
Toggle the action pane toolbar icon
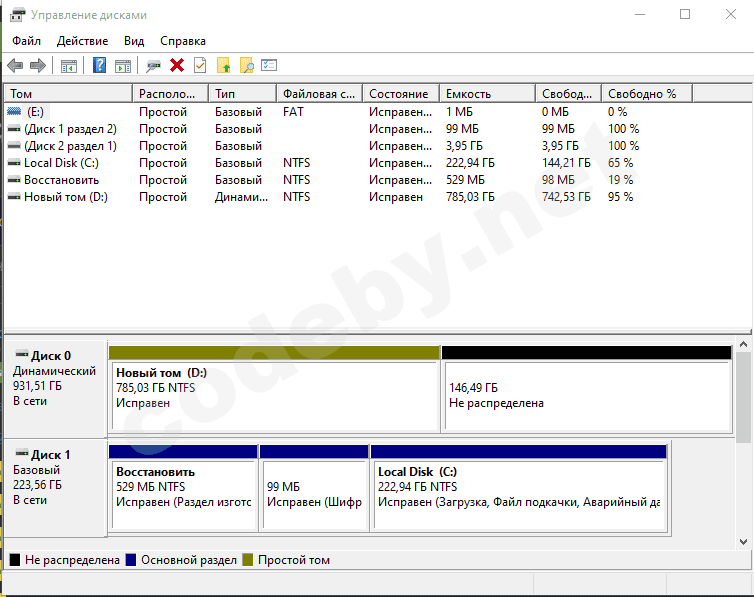(123, 66)
